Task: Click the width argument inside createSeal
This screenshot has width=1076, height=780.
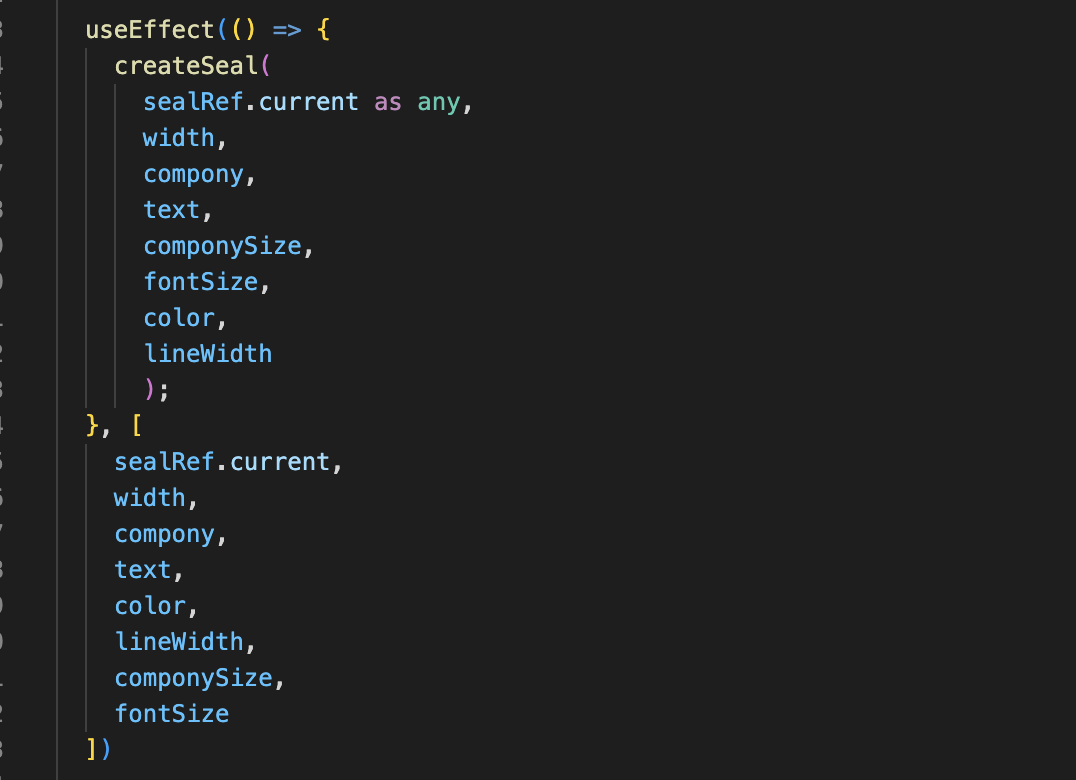Action: (x=178, y=138)
